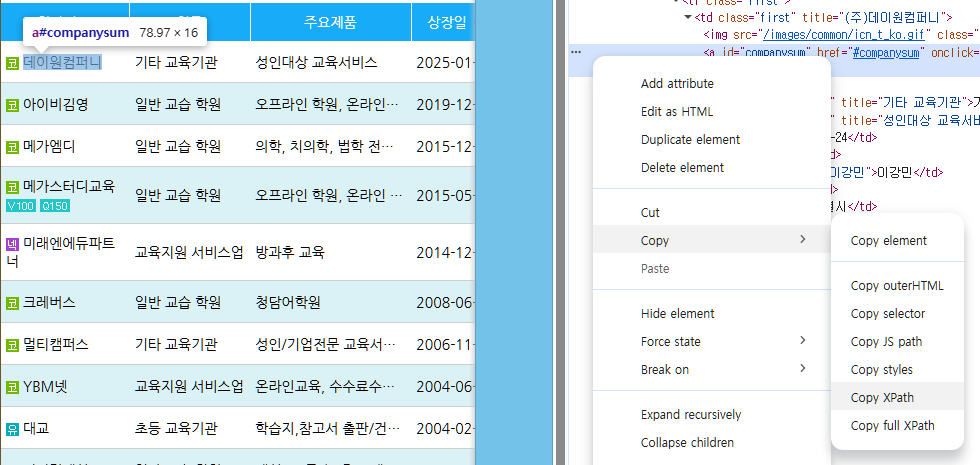Click the img element row in DOM tree

pos(841,34)
